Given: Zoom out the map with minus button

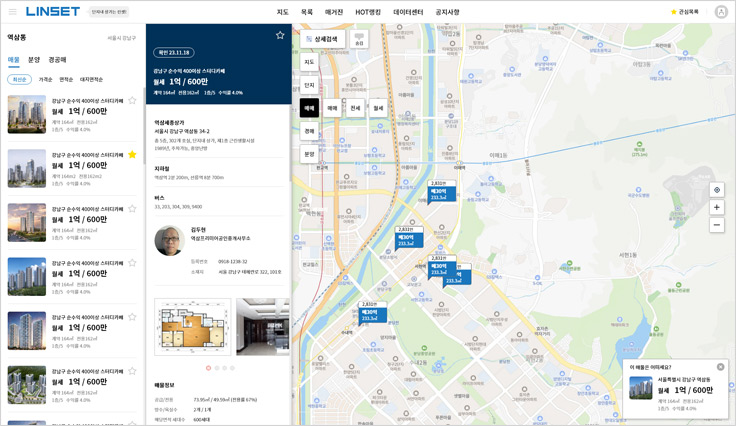Looking at the screenshot, I should pos(716,225).
